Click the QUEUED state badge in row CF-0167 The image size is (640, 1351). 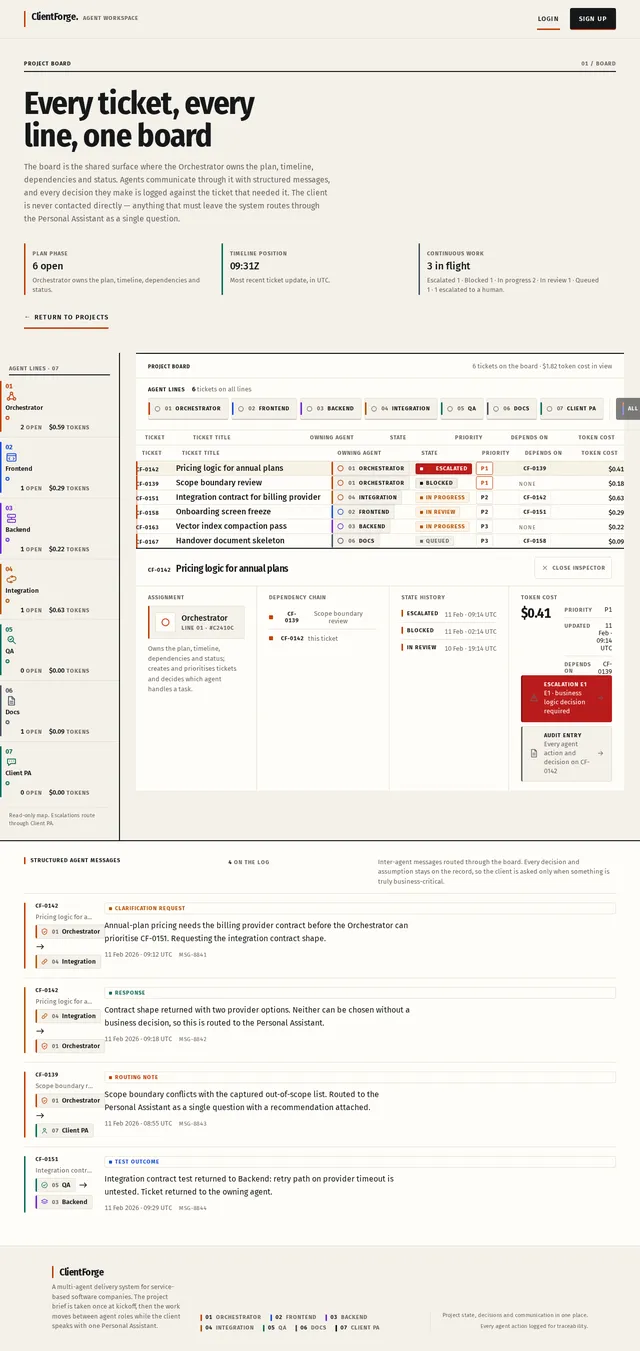click(x=435, y=541)
